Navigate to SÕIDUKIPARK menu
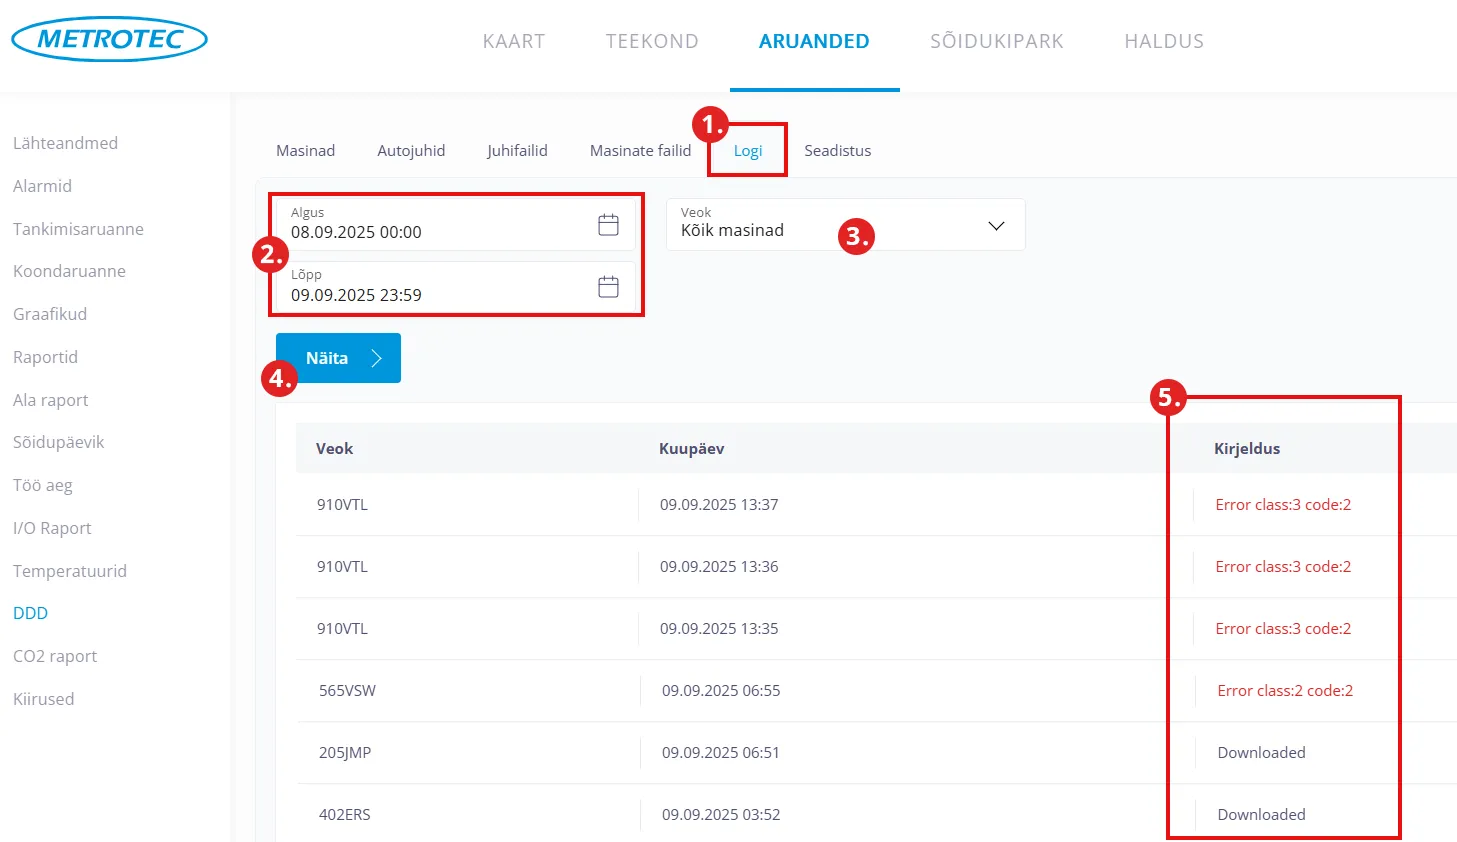1457x842 pixels. pos(996,41)
